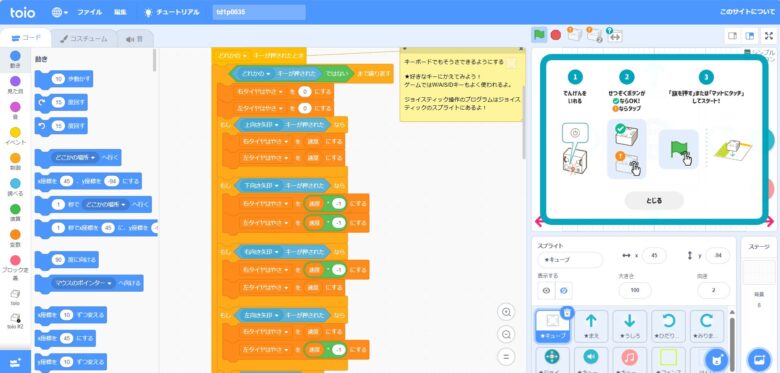This screenshot has height=373, width=780.
Task: Stop the program with red stop icon
Action: coord(556,35)
